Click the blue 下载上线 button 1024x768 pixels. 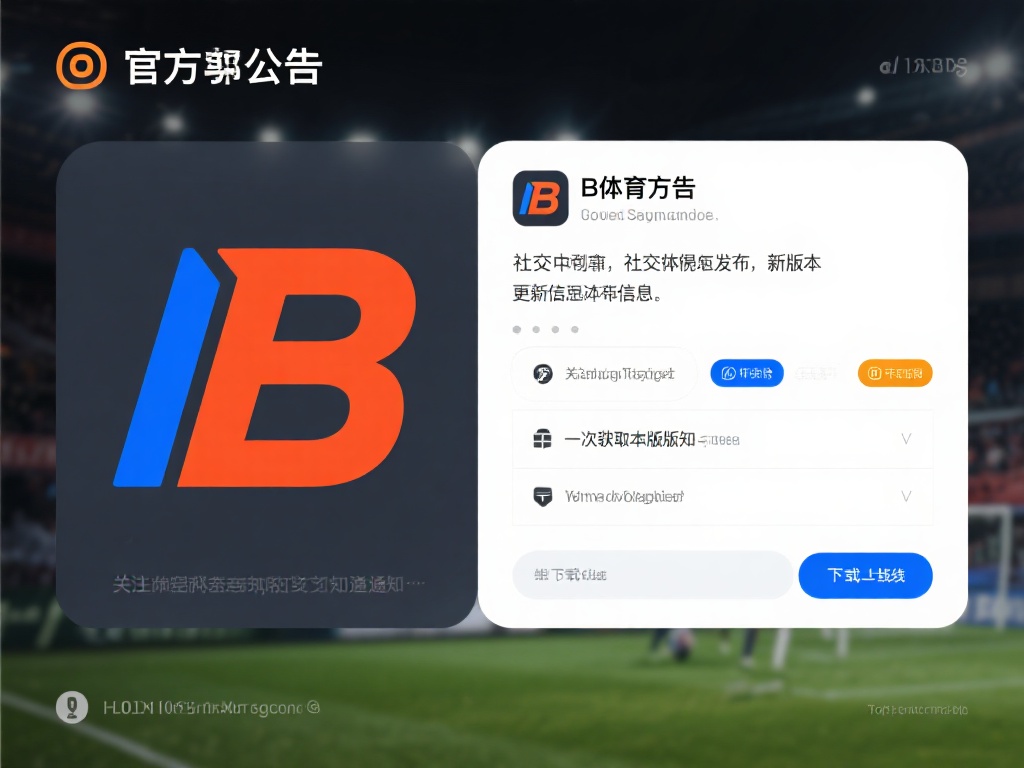pyautogui.click(x=865, y=575)
